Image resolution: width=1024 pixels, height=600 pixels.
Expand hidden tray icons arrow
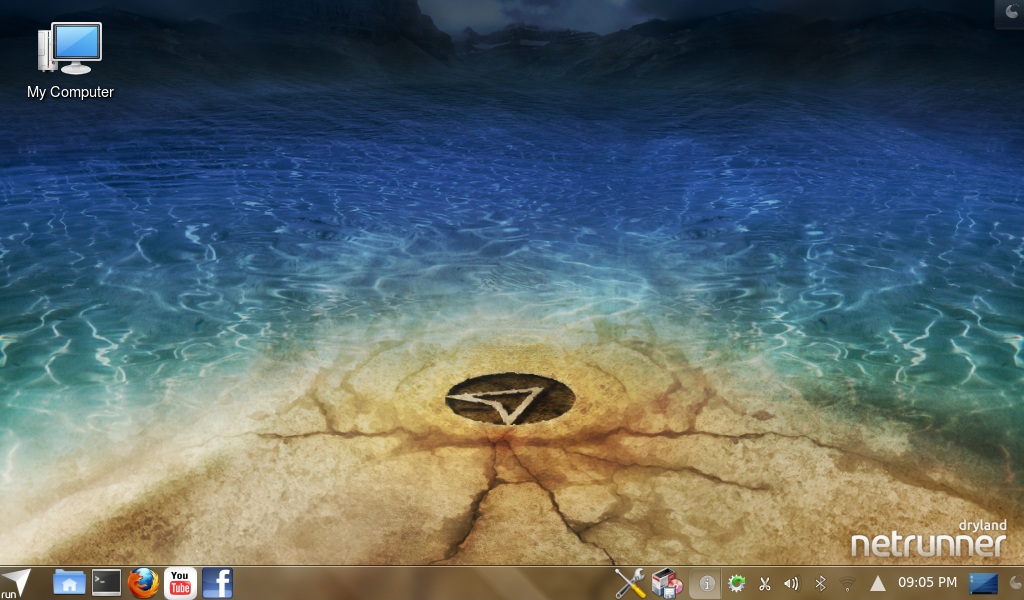(x=878, y=583)
